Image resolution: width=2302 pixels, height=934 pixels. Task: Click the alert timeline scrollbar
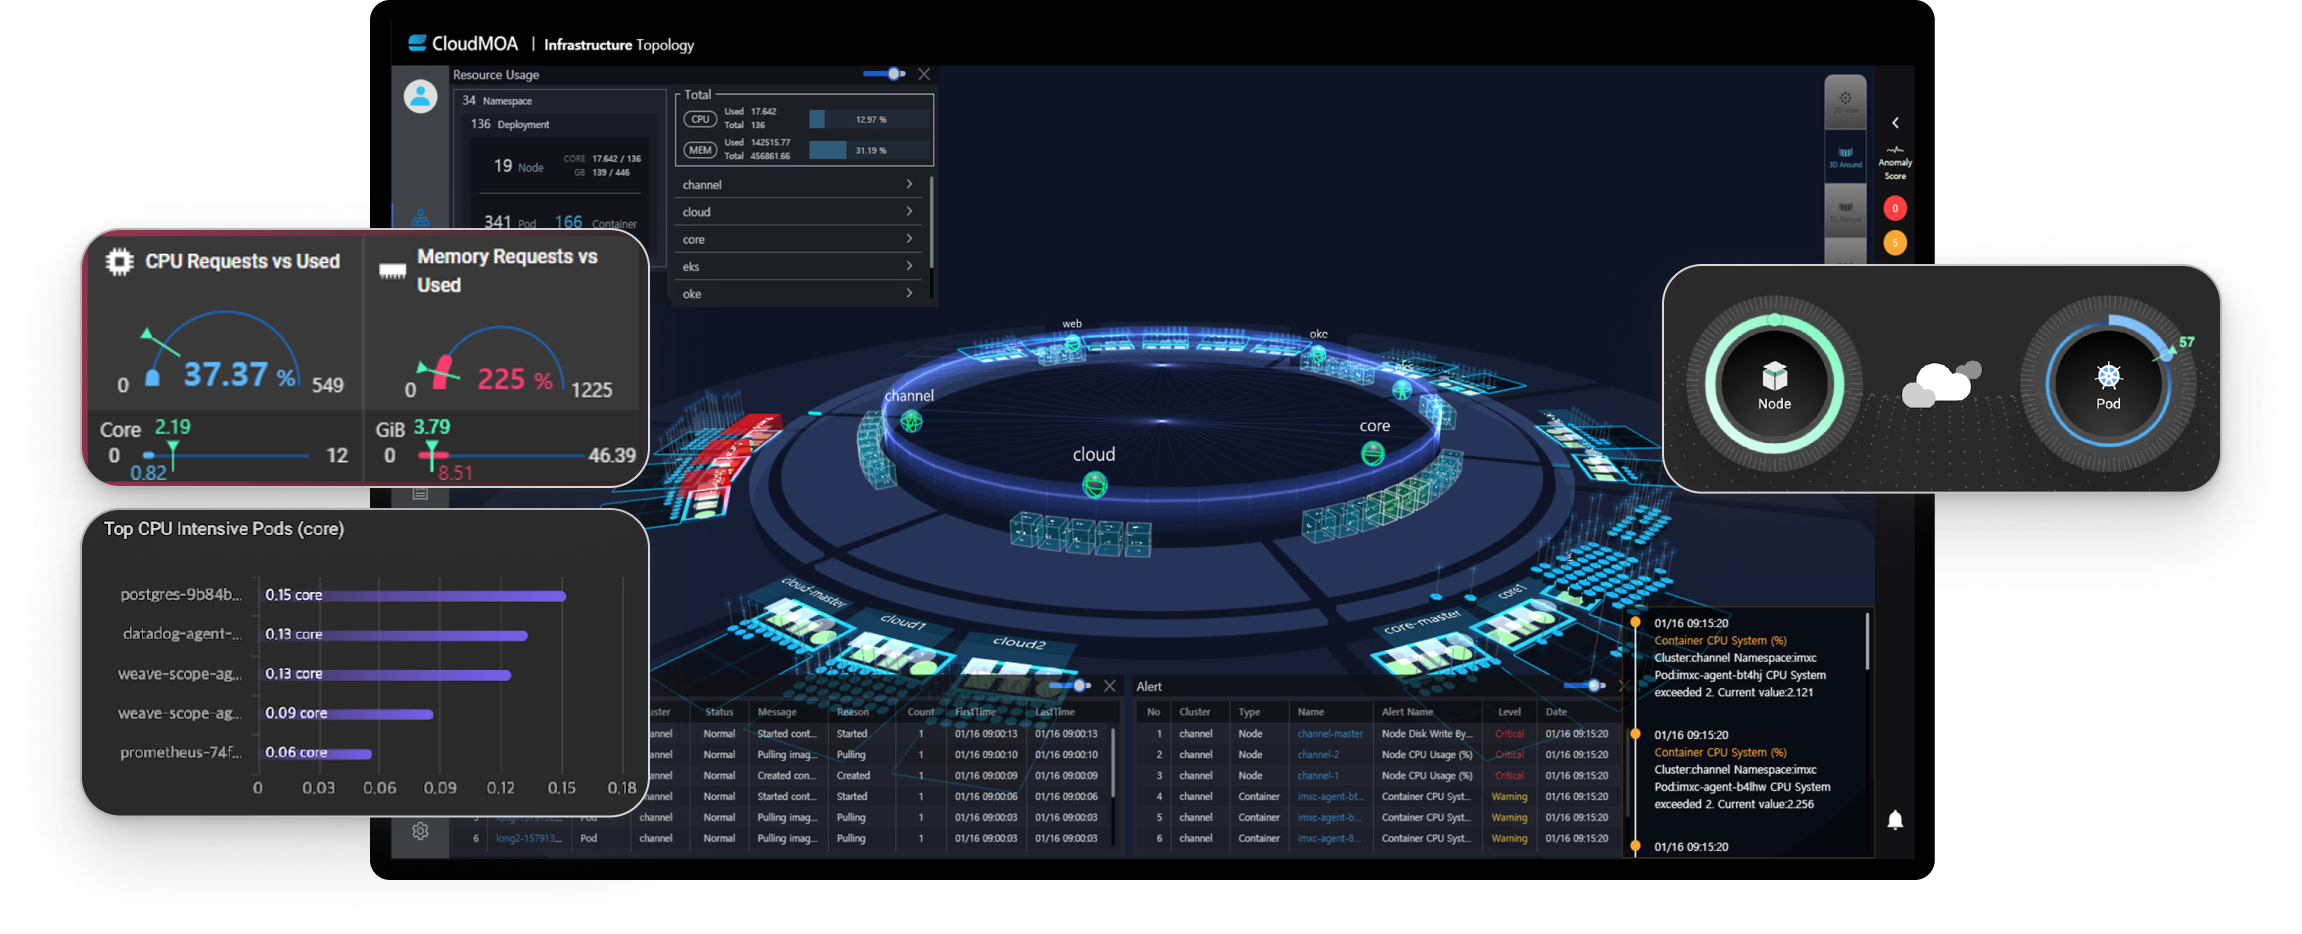pyautogui.click(x=1866, y=641)
